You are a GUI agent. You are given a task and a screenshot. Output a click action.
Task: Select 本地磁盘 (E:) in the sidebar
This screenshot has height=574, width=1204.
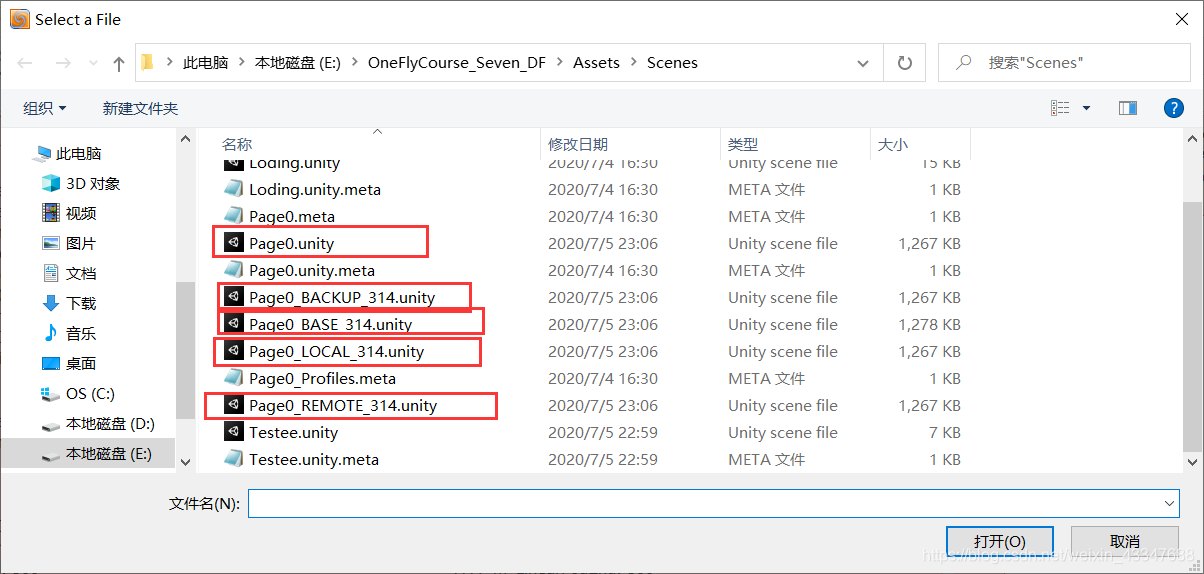108,453
